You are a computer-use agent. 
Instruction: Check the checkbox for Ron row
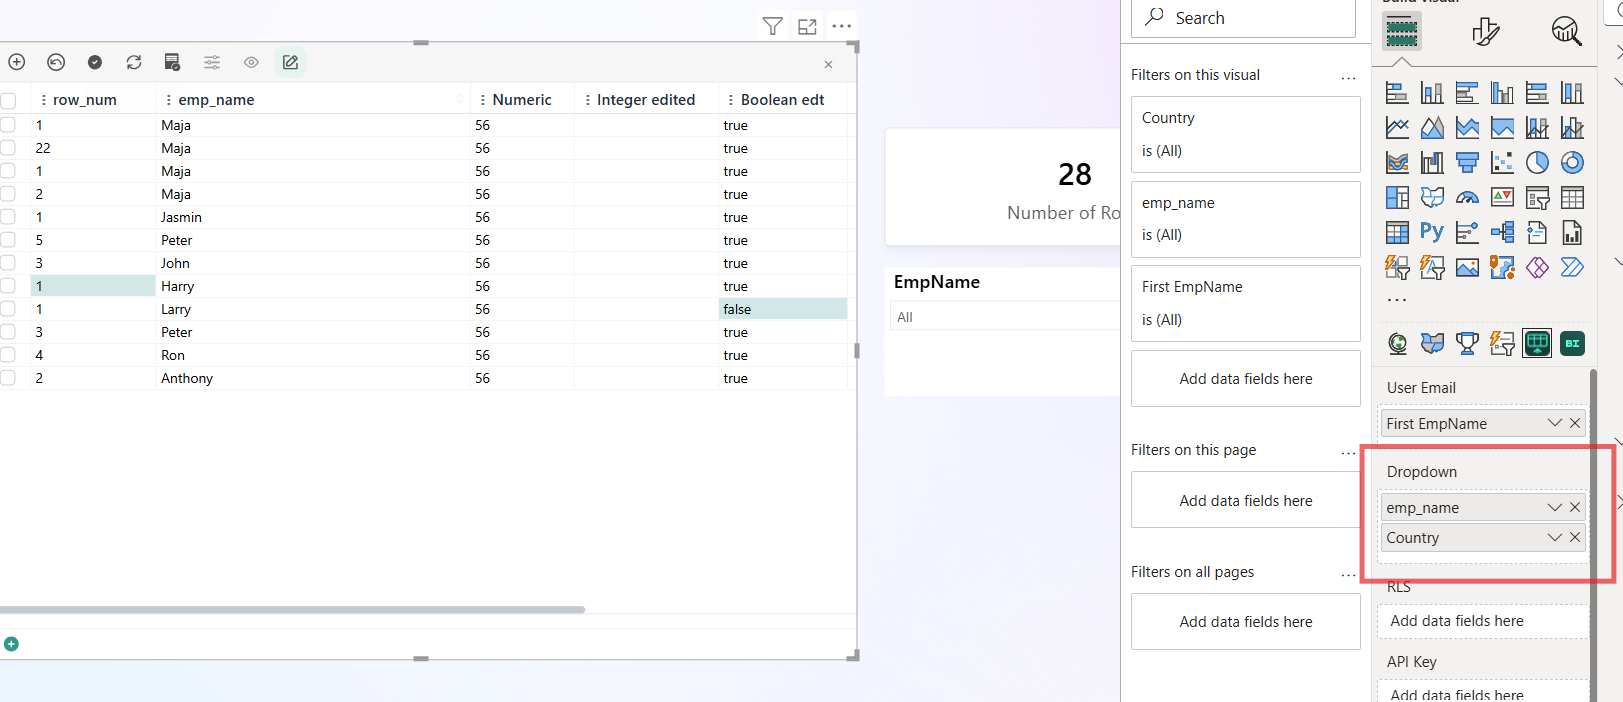point(8,355)
